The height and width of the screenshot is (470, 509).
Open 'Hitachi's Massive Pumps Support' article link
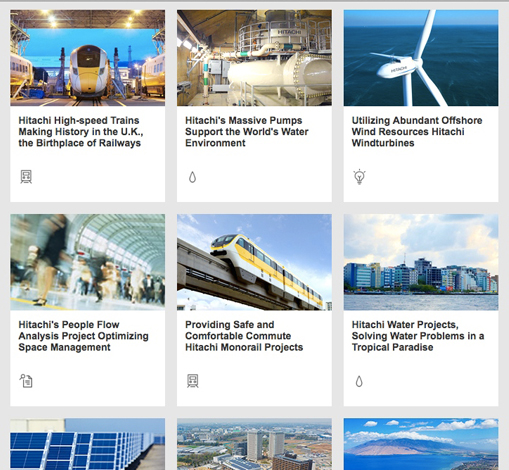click(247, 132)
